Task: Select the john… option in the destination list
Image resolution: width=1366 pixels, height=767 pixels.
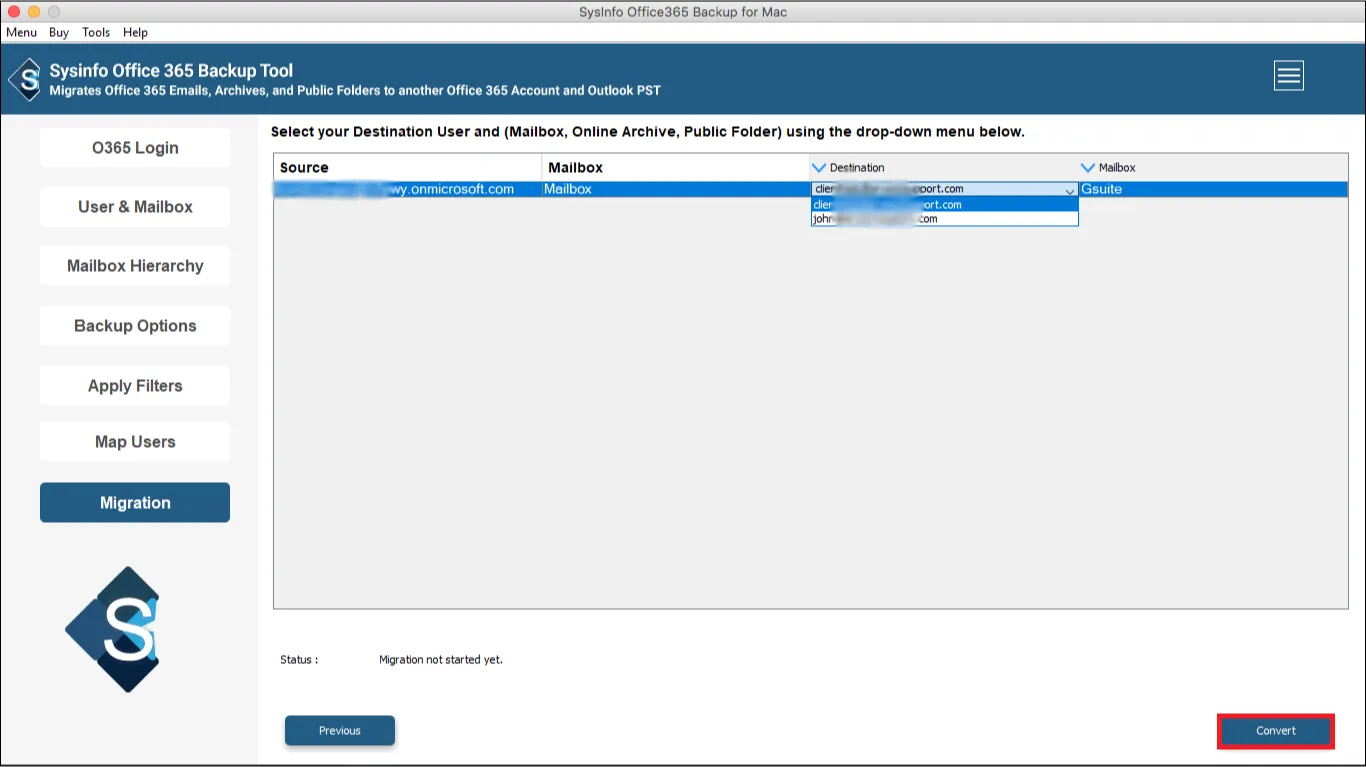Action: (944, 219)
